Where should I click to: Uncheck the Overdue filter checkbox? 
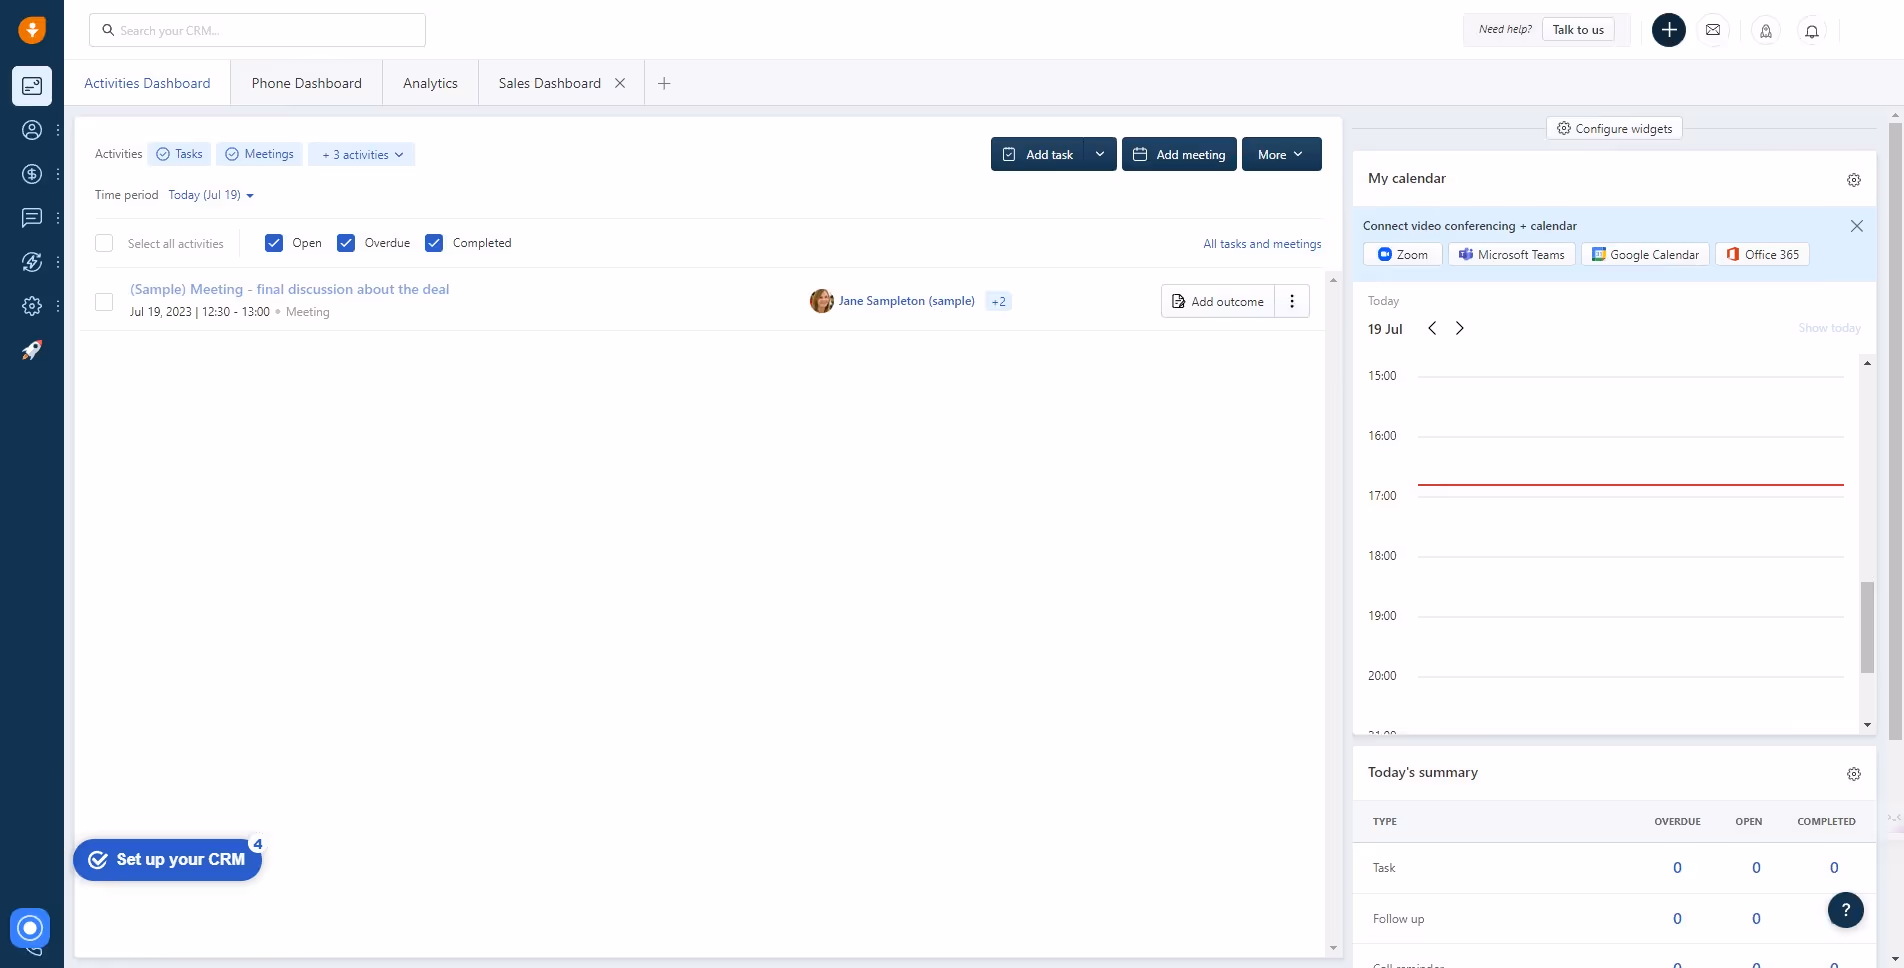346,243
